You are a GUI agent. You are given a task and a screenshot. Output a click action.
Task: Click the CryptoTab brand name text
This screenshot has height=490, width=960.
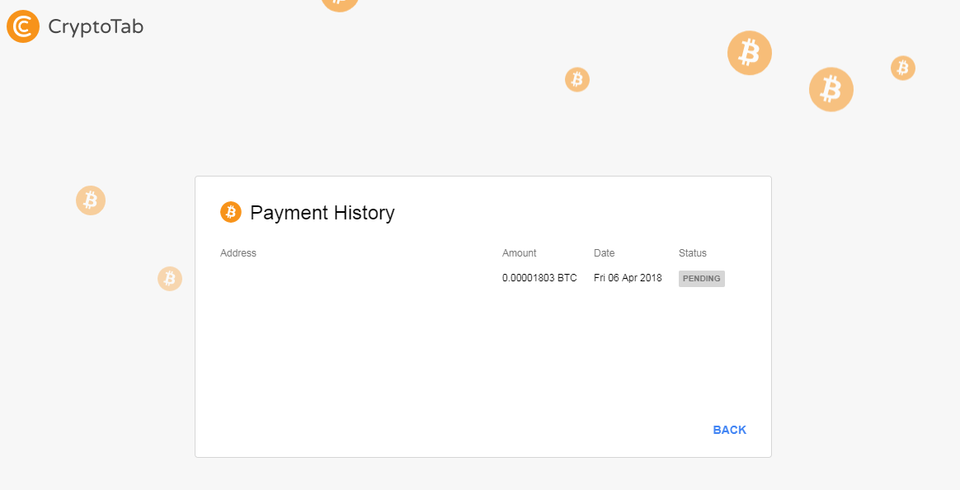(96, 27)
